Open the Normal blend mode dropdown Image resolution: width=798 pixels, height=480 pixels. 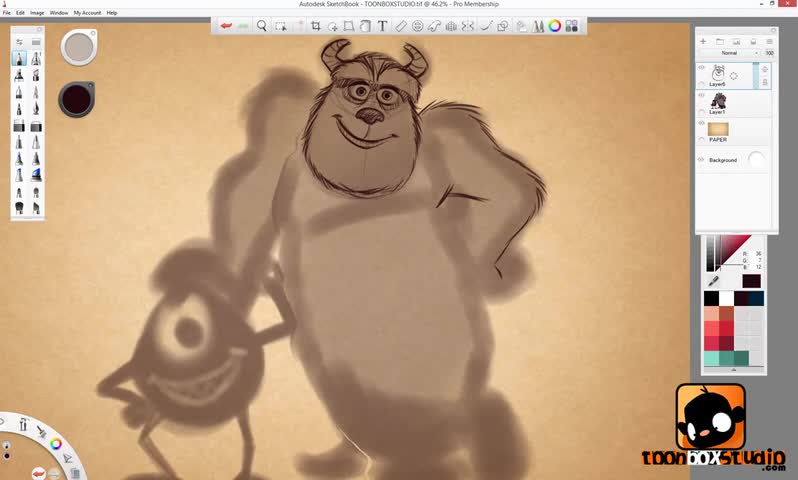(x=731, y=53)
